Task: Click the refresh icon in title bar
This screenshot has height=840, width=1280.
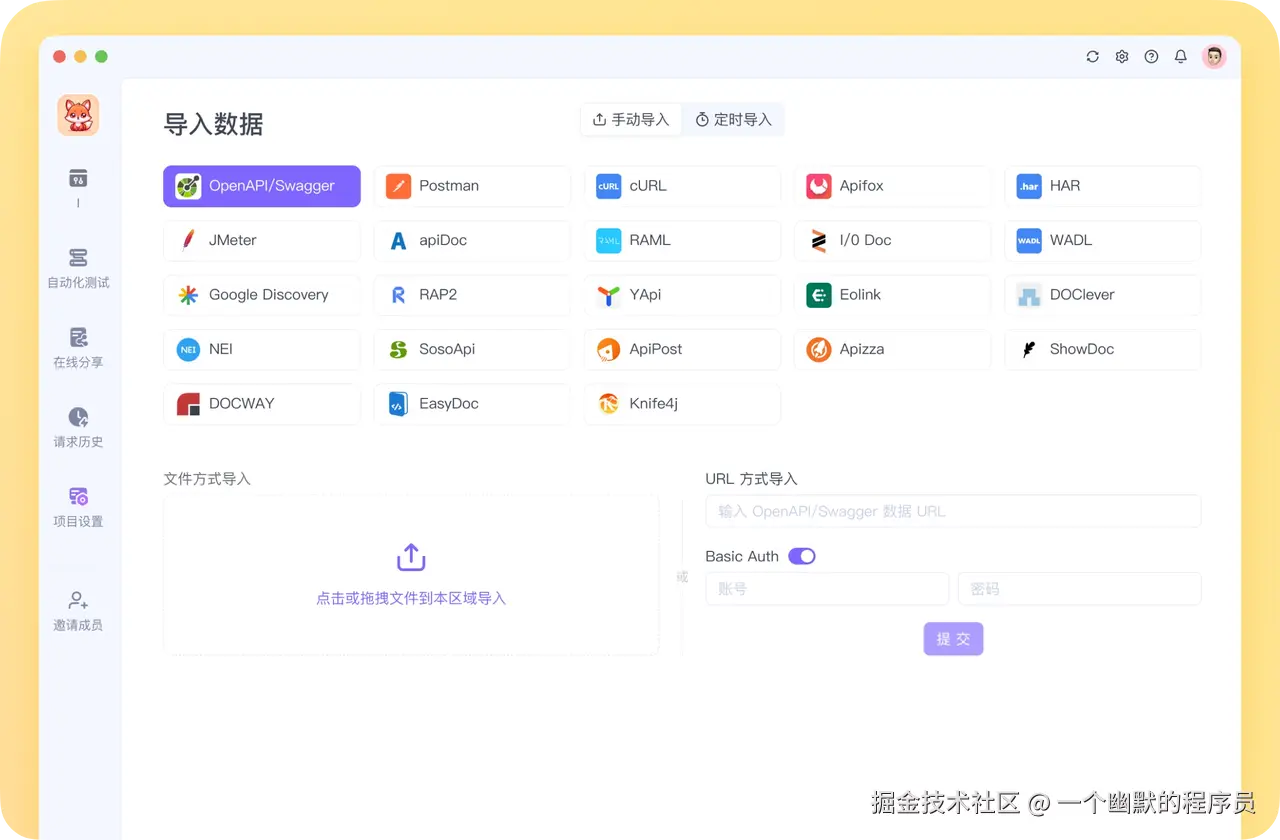Action: pyautogui.click(x=1093, y=57)
